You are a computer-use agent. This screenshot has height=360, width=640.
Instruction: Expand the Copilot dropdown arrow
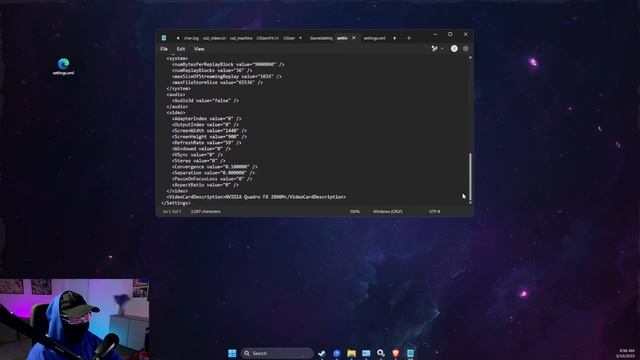tap(442, 49)
